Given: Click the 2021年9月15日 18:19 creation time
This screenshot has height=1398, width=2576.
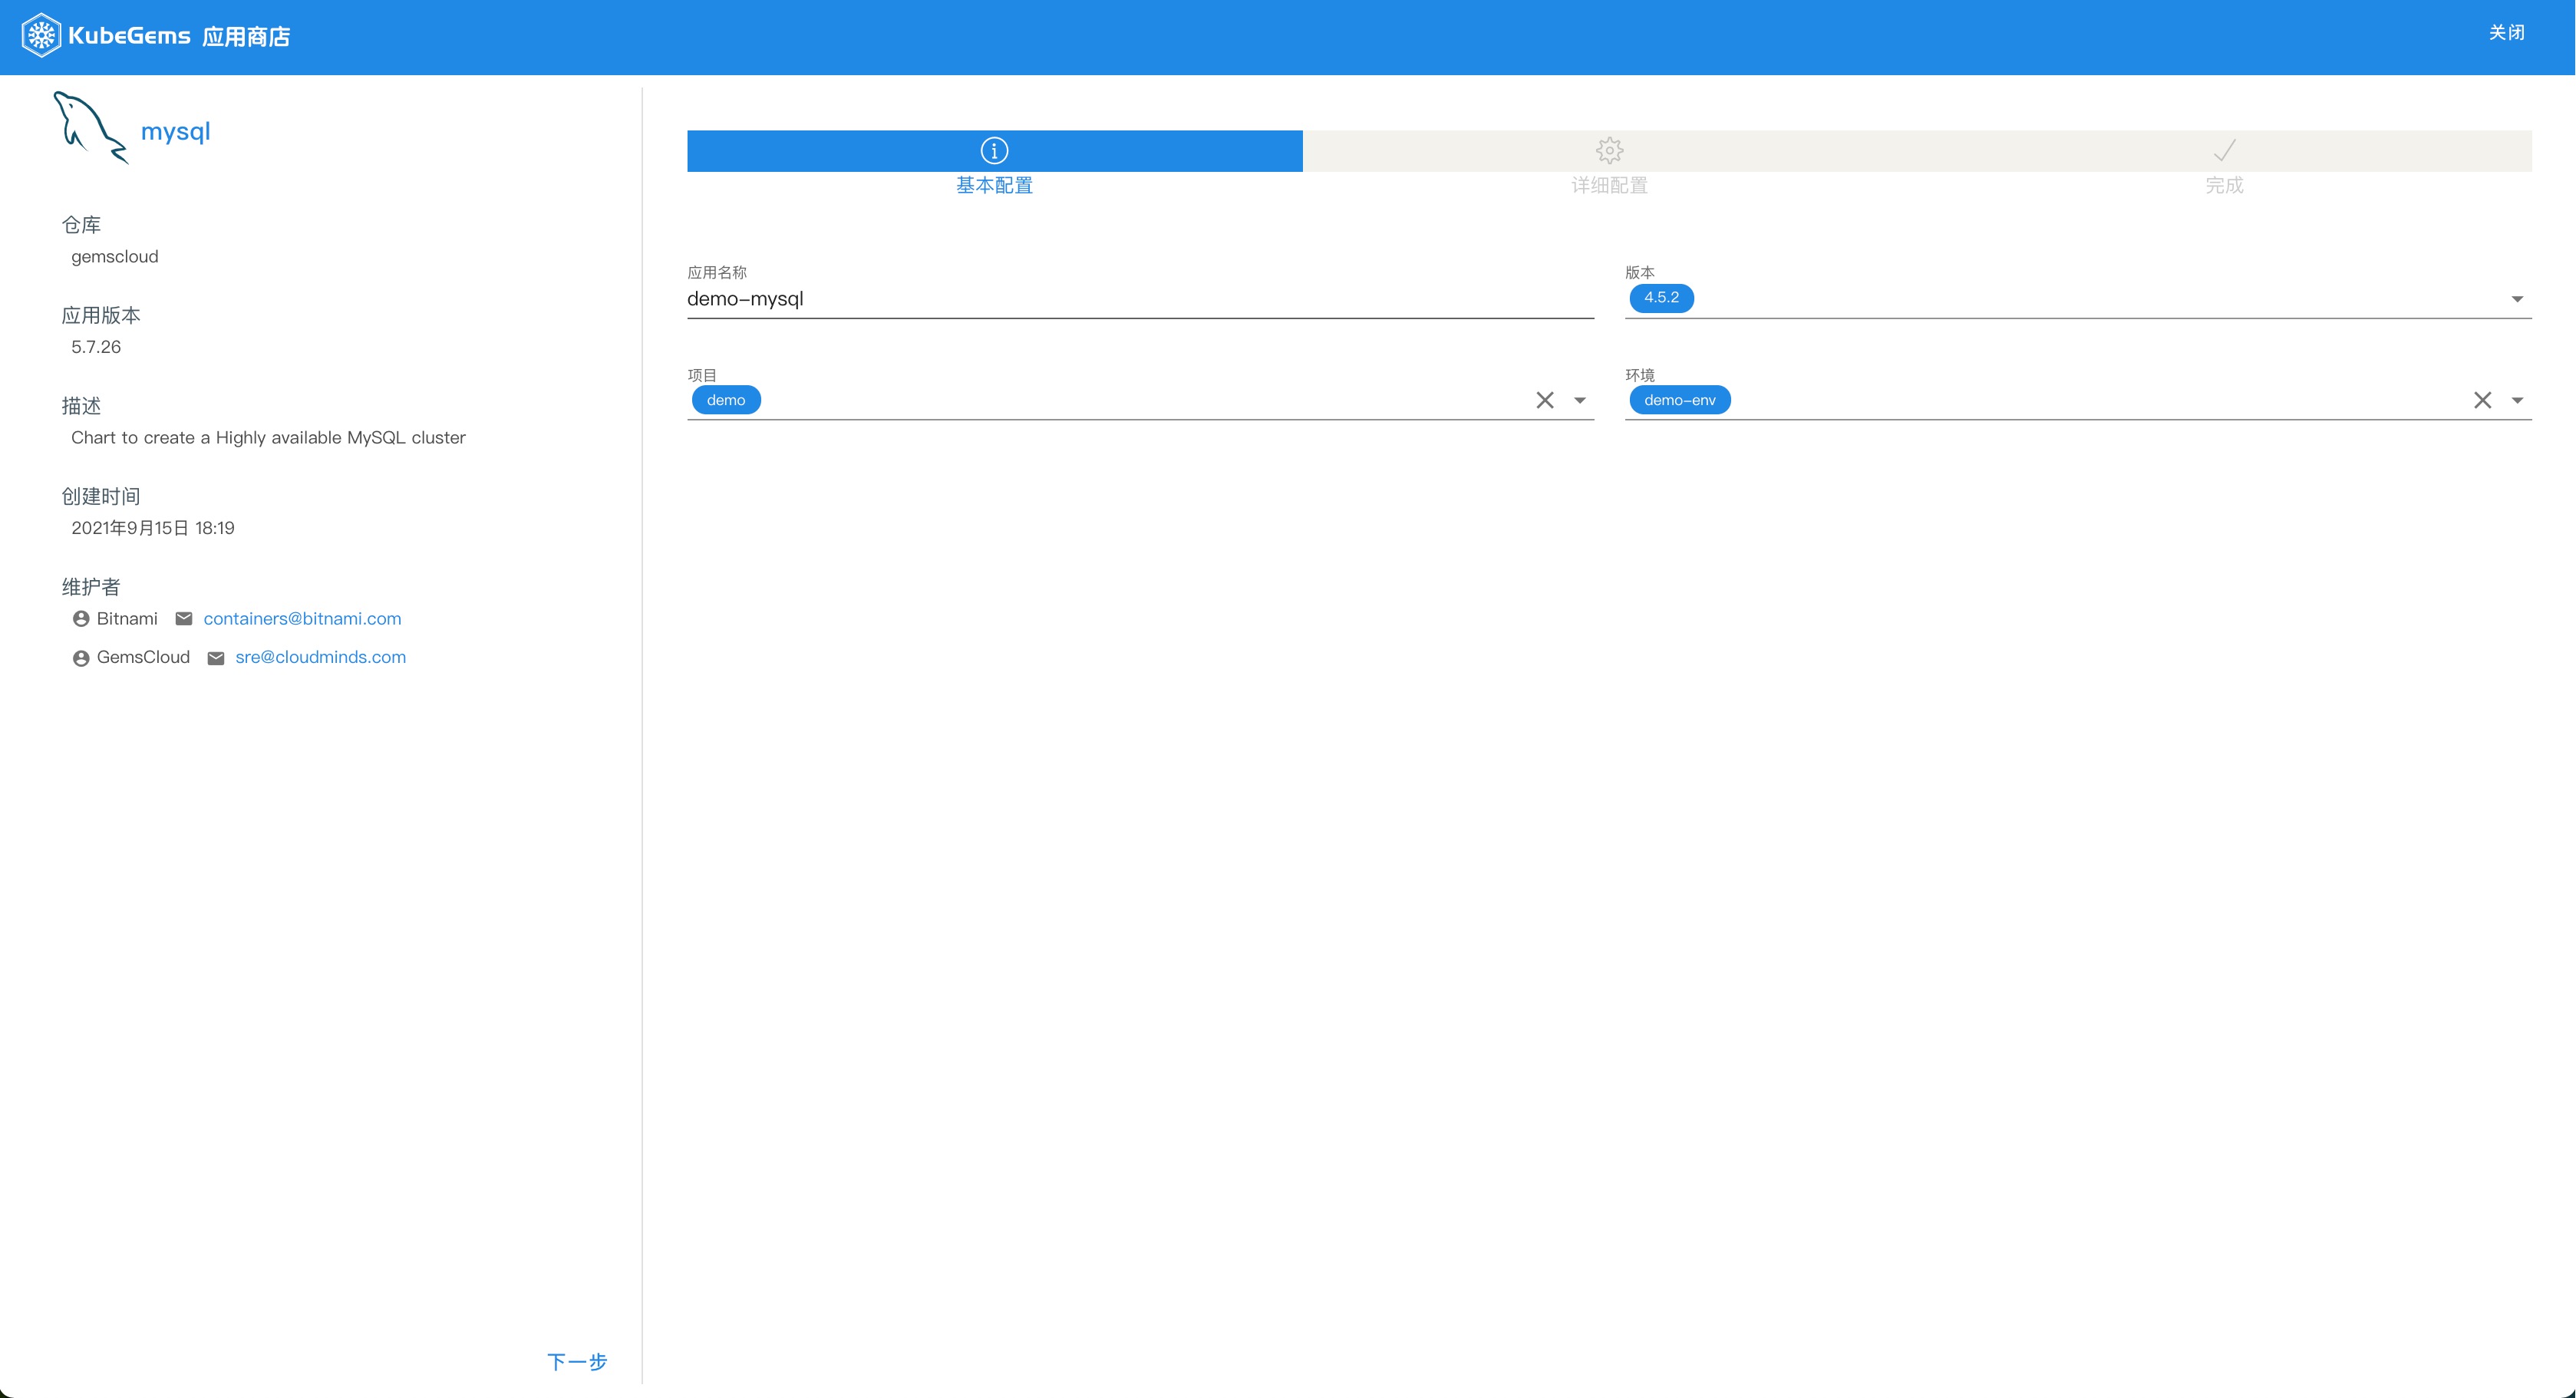Looking at the screenshot, I should 153,528.
